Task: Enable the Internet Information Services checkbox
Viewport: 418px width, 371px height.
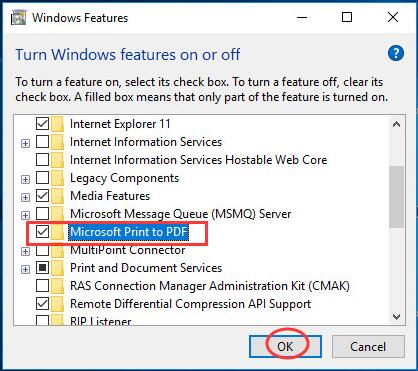Action: pyautogui.click(x=42, y=142)
